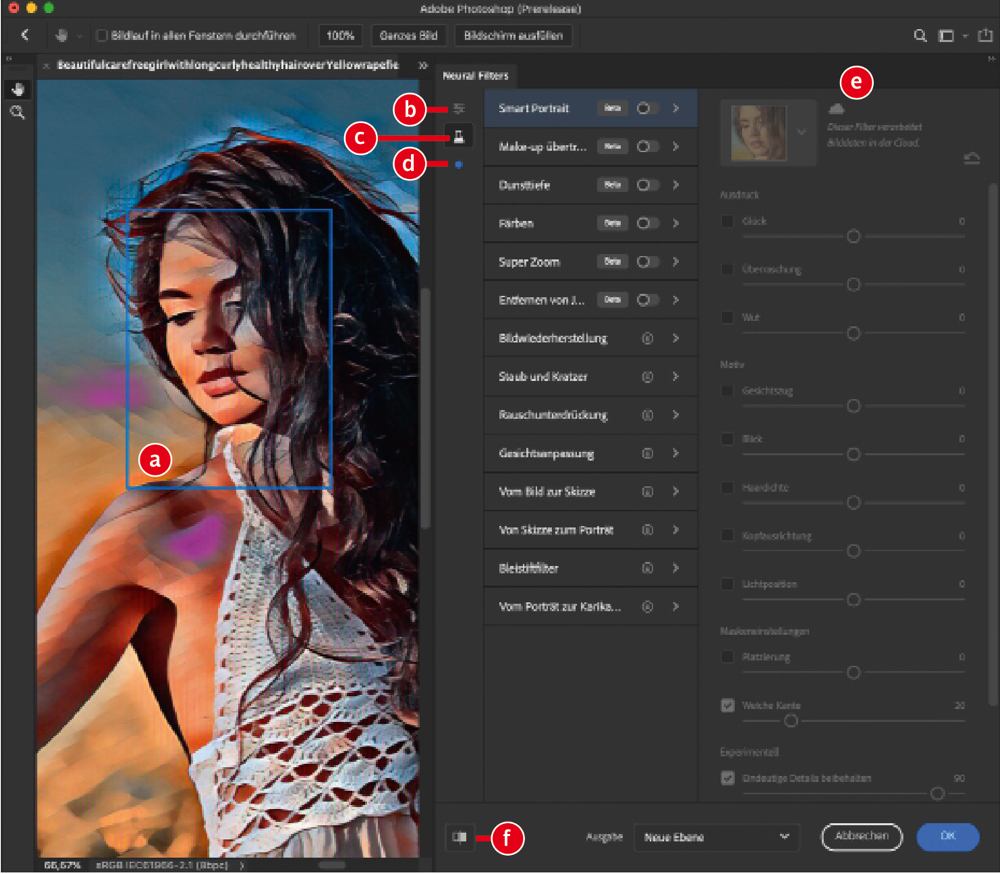The image size is (1000, 874).
Task: Enable the Smart Portrait filter toggle
Action: pos(647,108)
